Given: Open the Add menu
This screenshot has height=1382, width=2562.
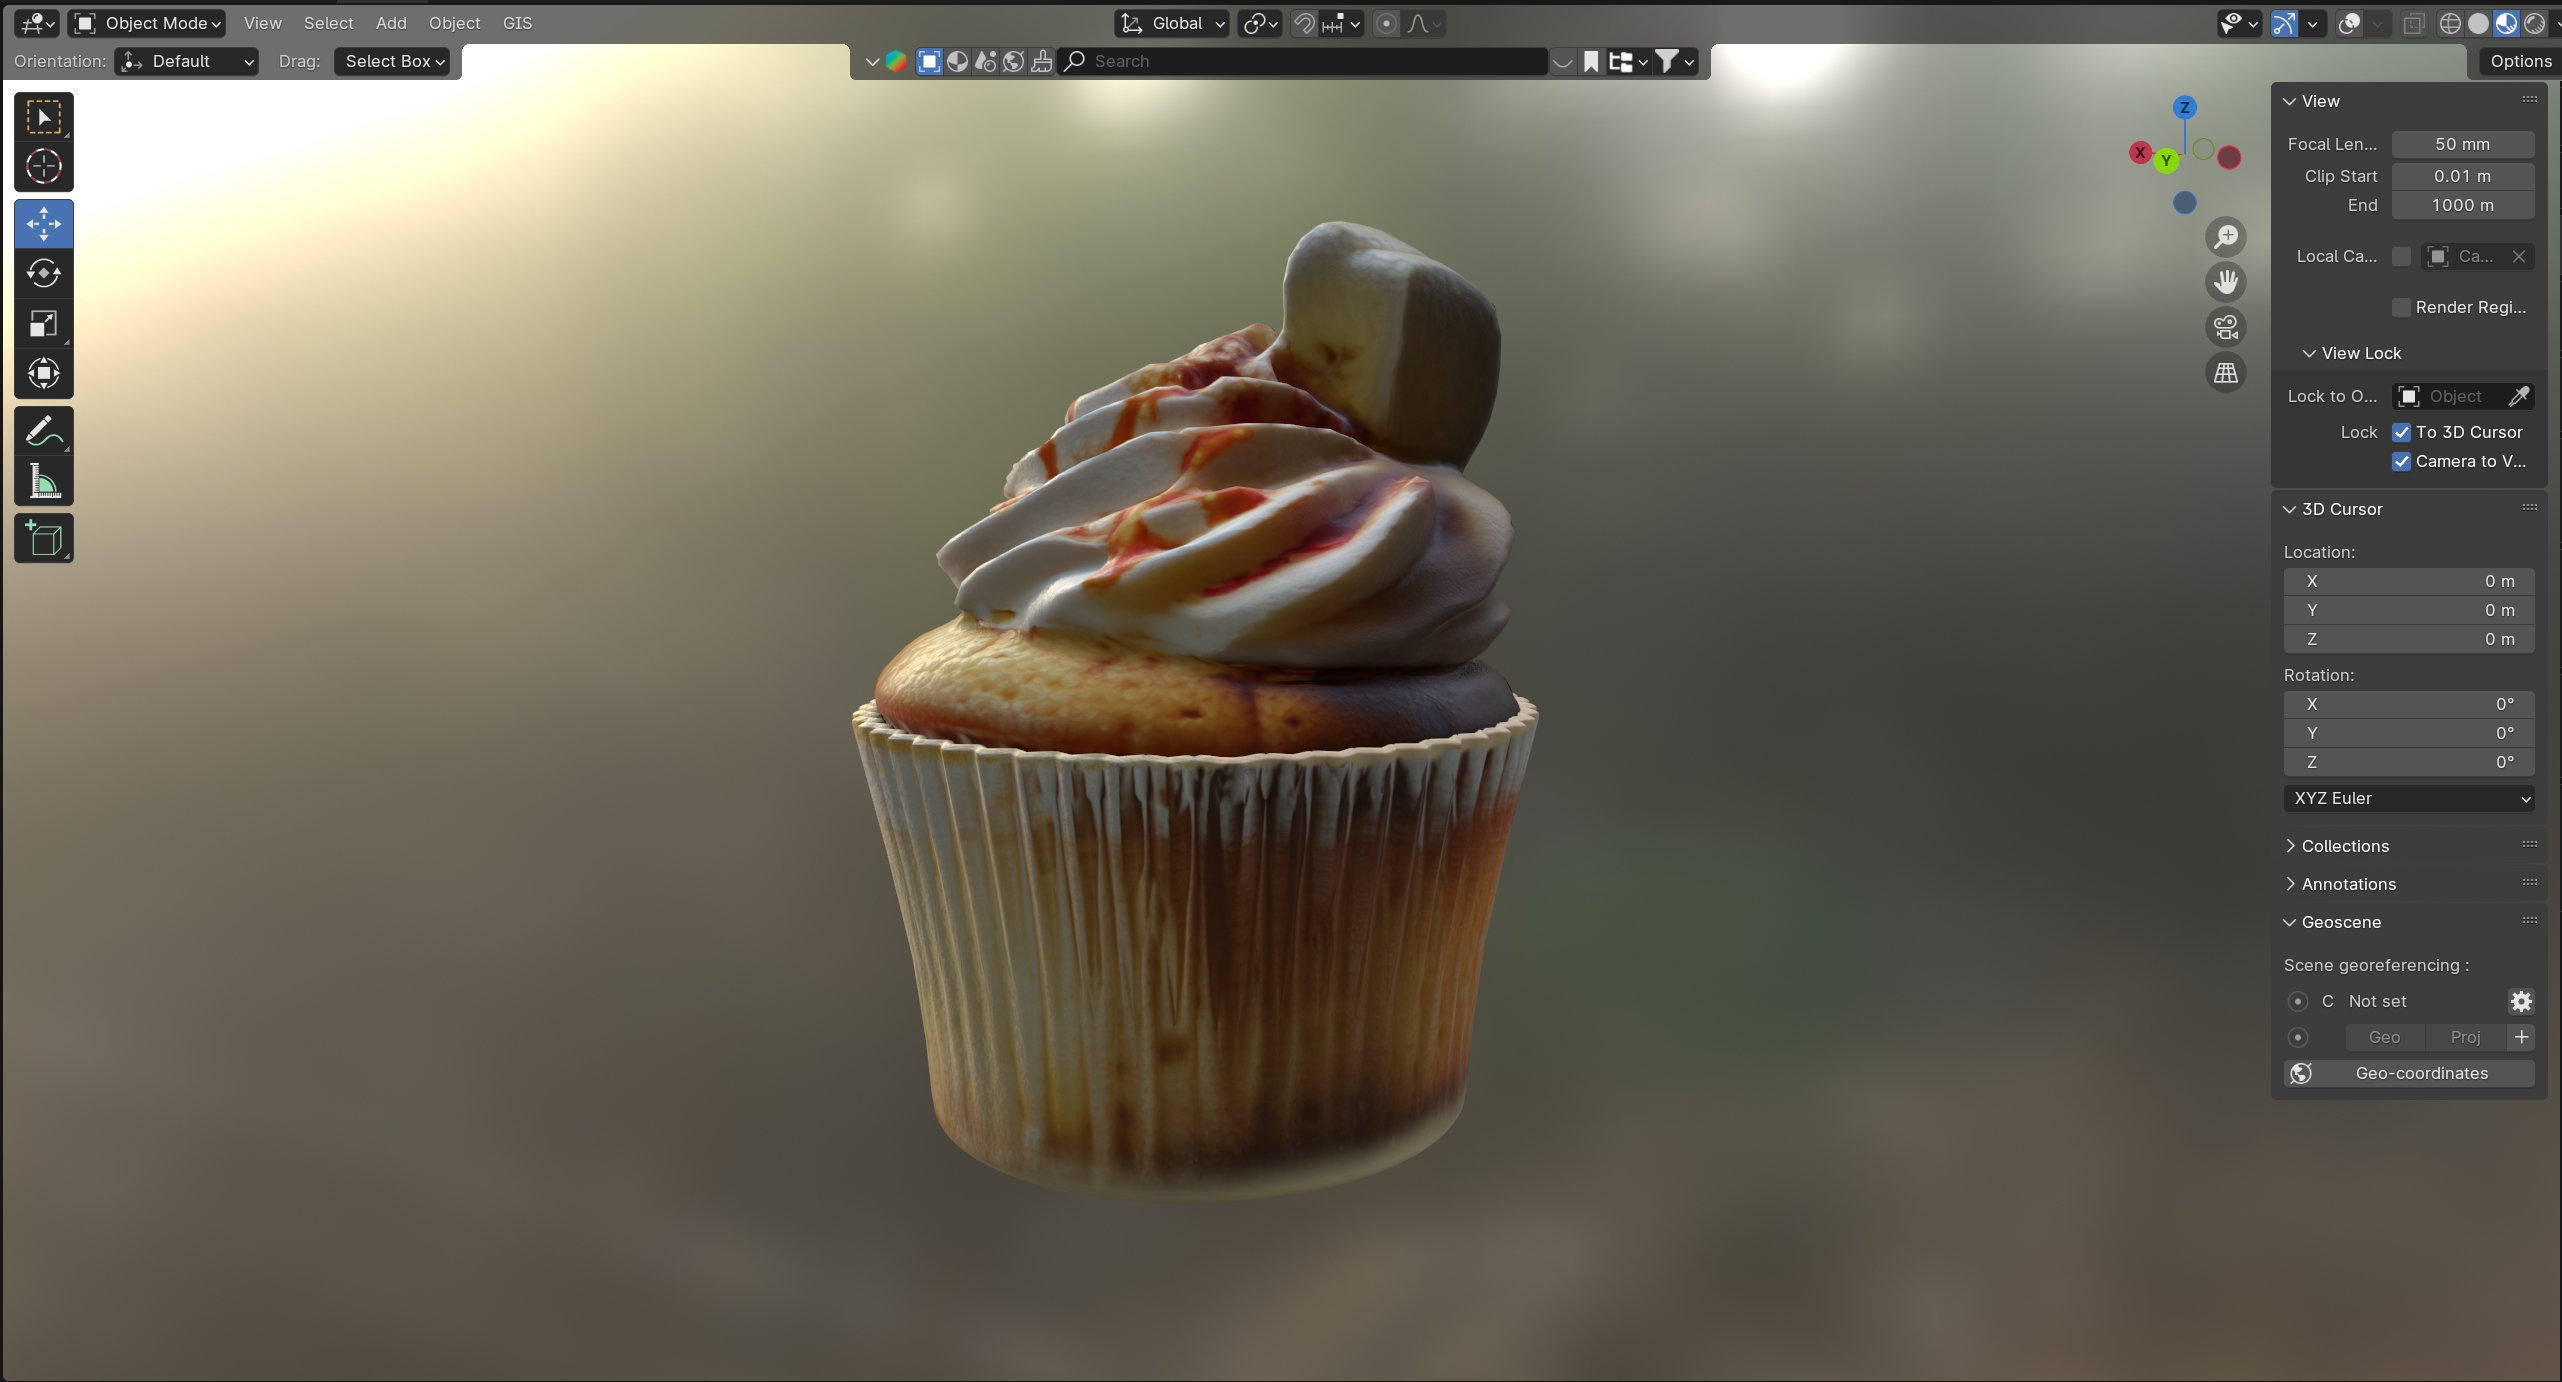Looking at the screenshot, I should [x=391, y=23].
